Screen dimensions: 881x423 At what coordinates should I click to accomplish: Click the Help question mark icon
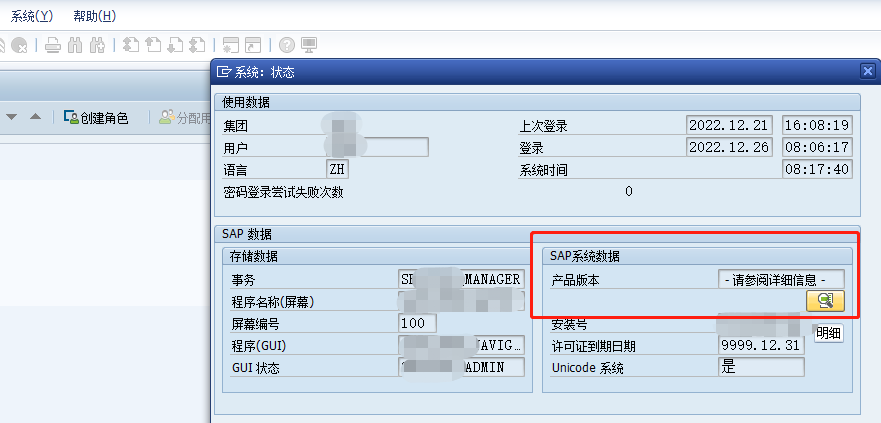[x=287, y=45]
